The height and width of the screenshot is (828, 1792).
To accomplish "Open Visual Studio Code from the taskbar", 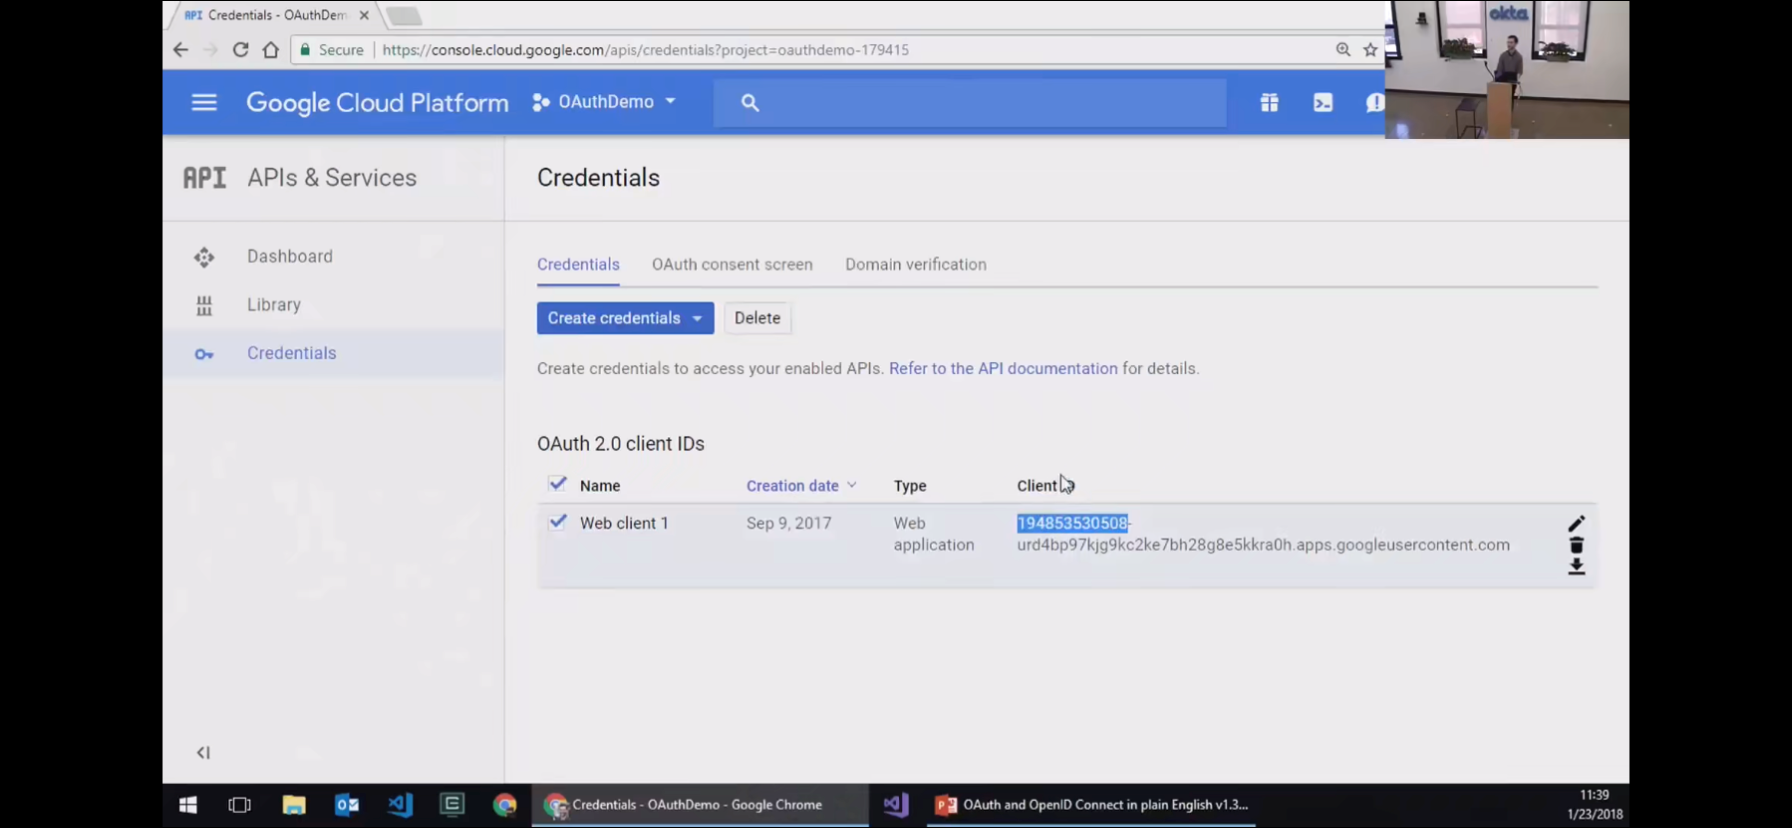I will point(400,804).
